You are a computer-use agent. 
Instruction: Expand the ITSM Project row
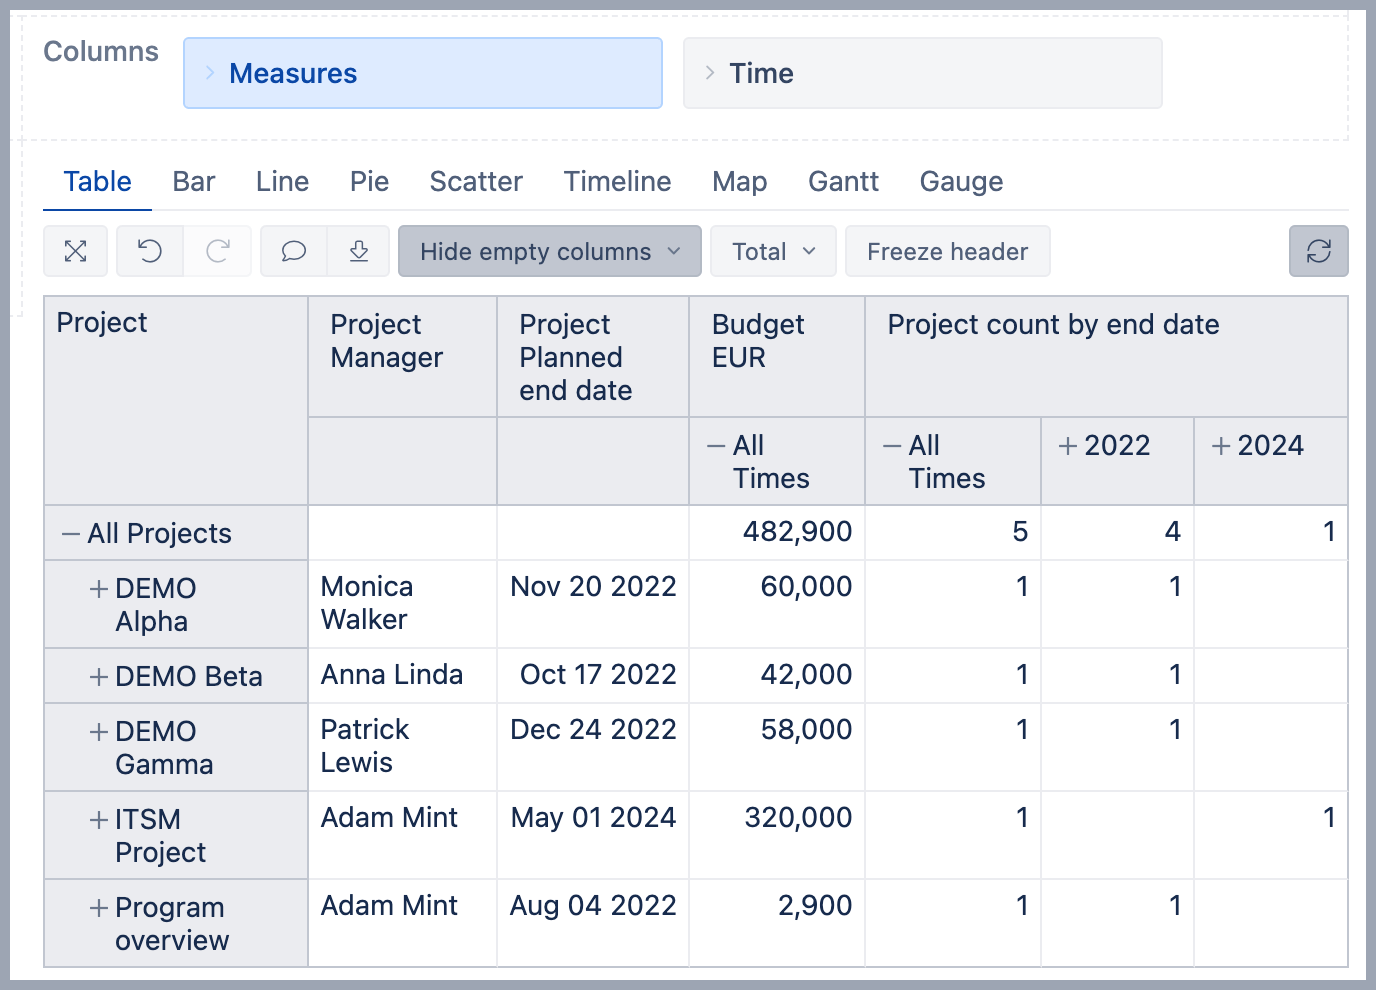99,820
